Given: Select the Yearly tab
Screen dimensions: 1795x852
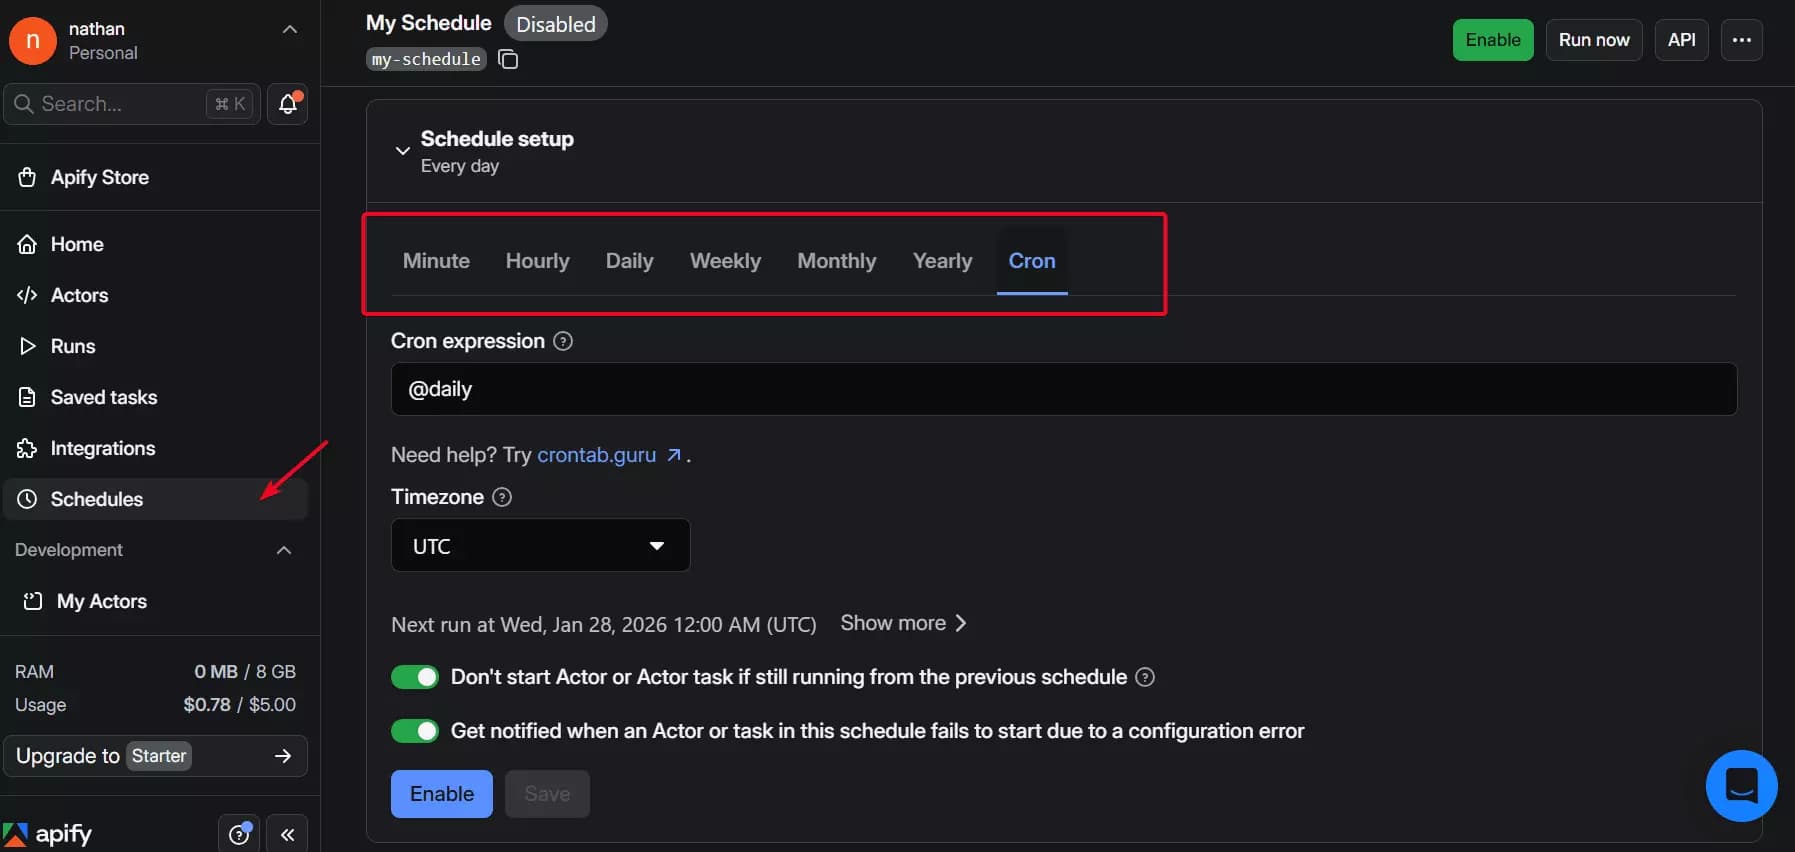Looking at the screenshot, I should (942, 261).
